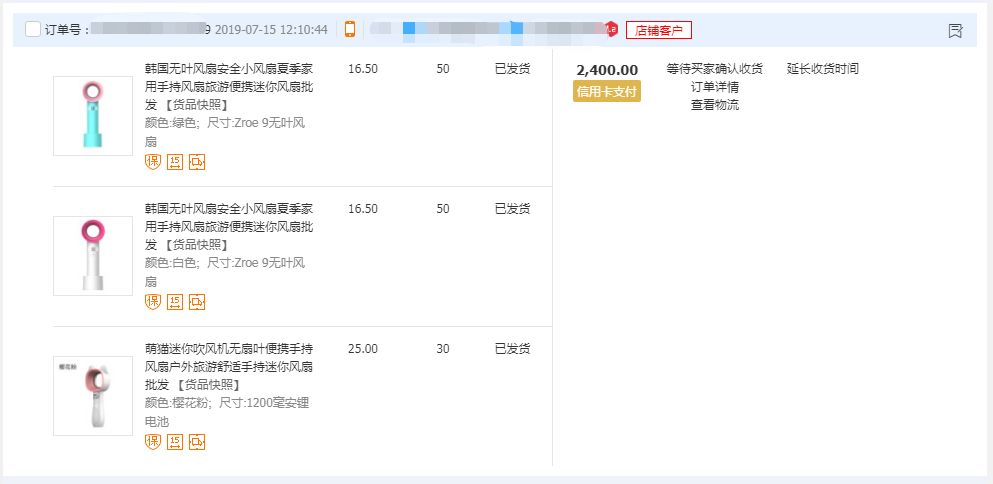Open the 查看物流 logistics link
This screenshot has width=993, height=484.
click(714, 105)
